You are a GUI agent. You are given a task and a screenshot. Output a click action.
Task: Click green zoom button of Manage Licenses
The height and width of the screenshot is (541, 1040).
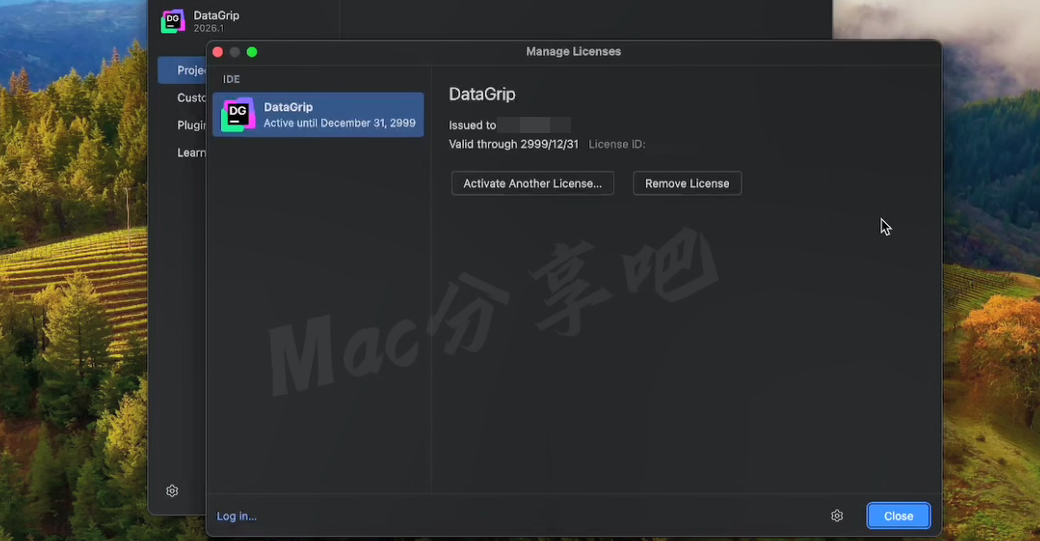coord(252,52)
